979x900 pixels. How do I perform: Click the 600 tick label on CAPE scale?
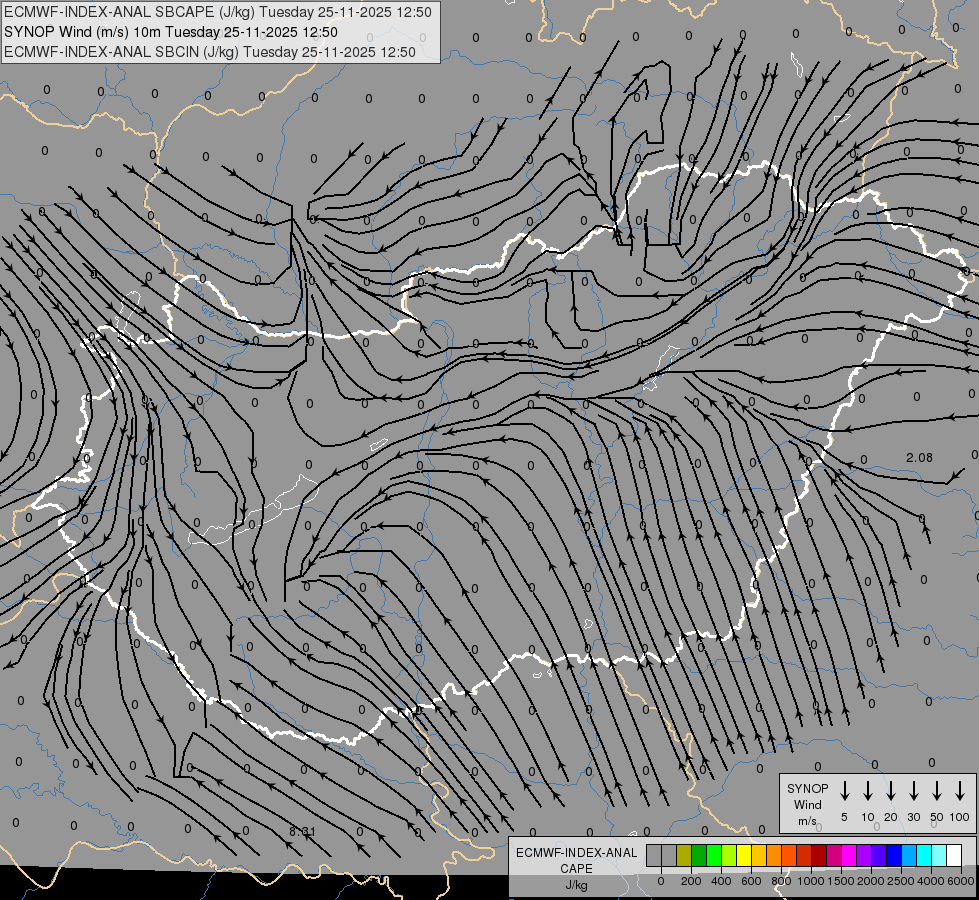[751, 881]
